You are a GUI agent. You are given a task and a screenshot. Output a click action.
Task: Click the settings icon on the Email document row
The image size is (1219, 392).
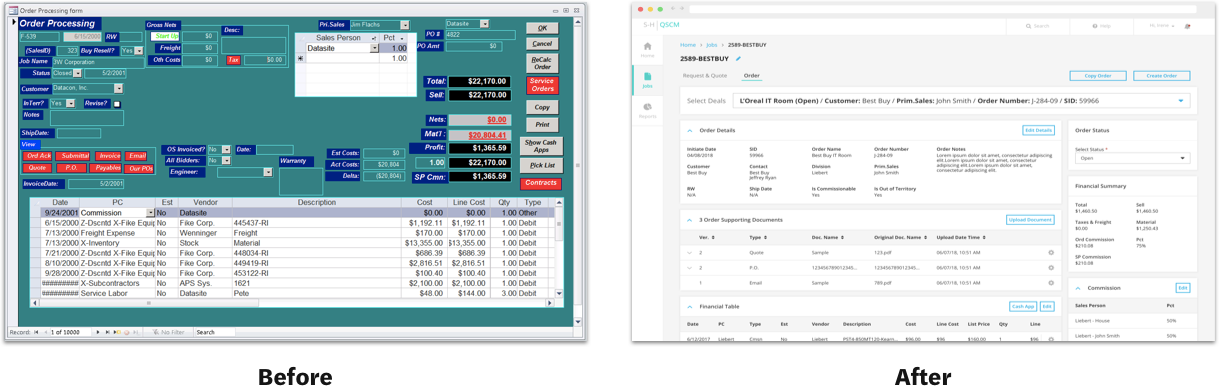pyautogui.click(x=1051, y=283)
